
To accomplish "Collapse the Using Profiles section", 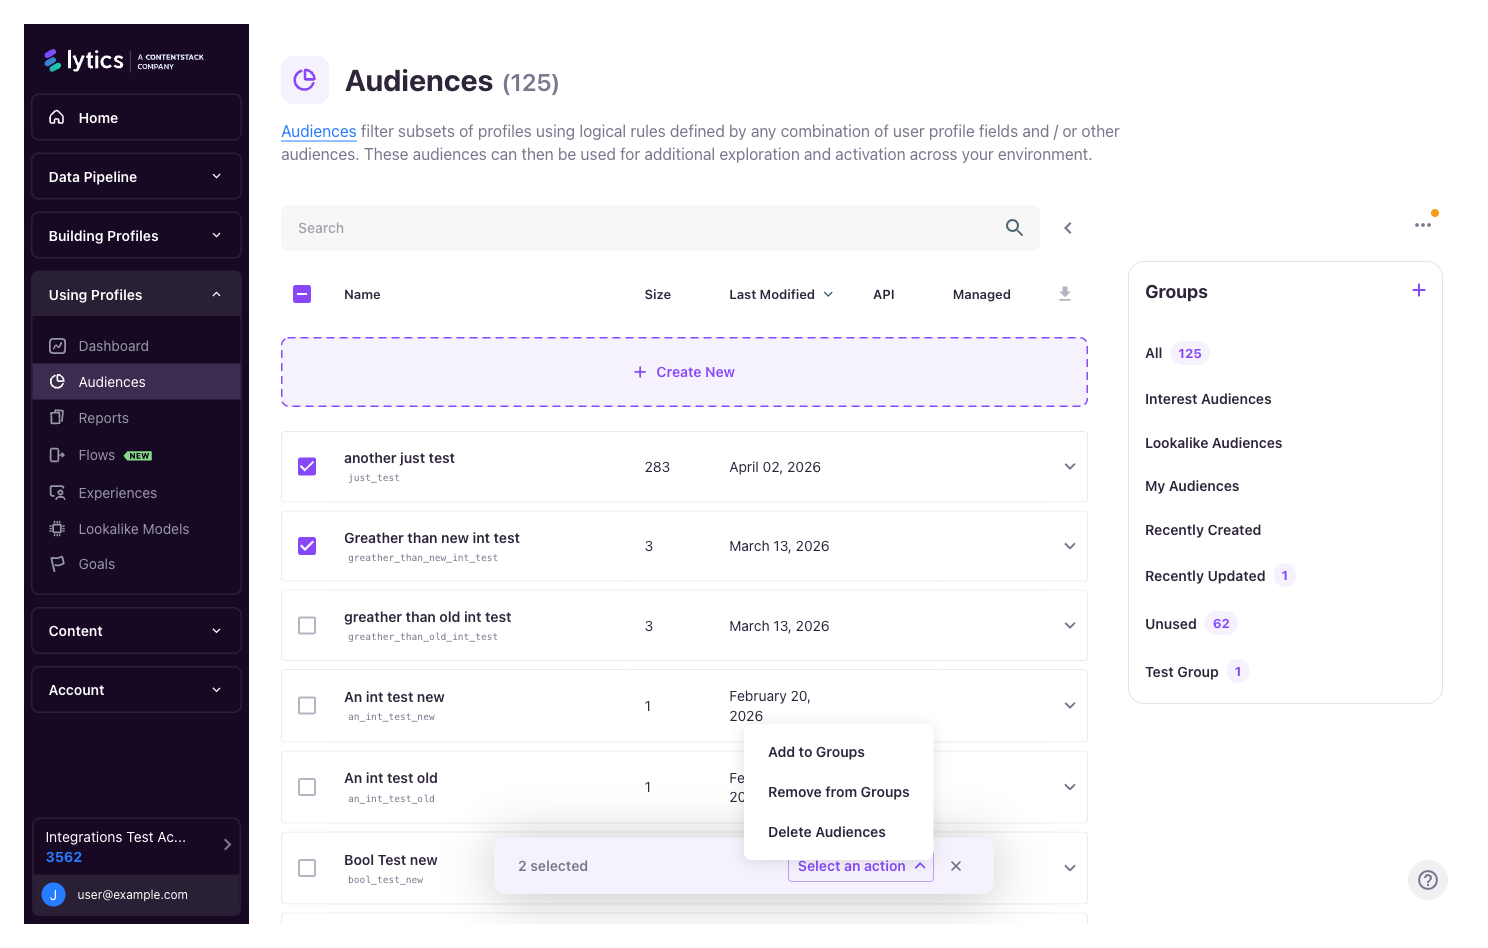I will [x=216, y=293].
